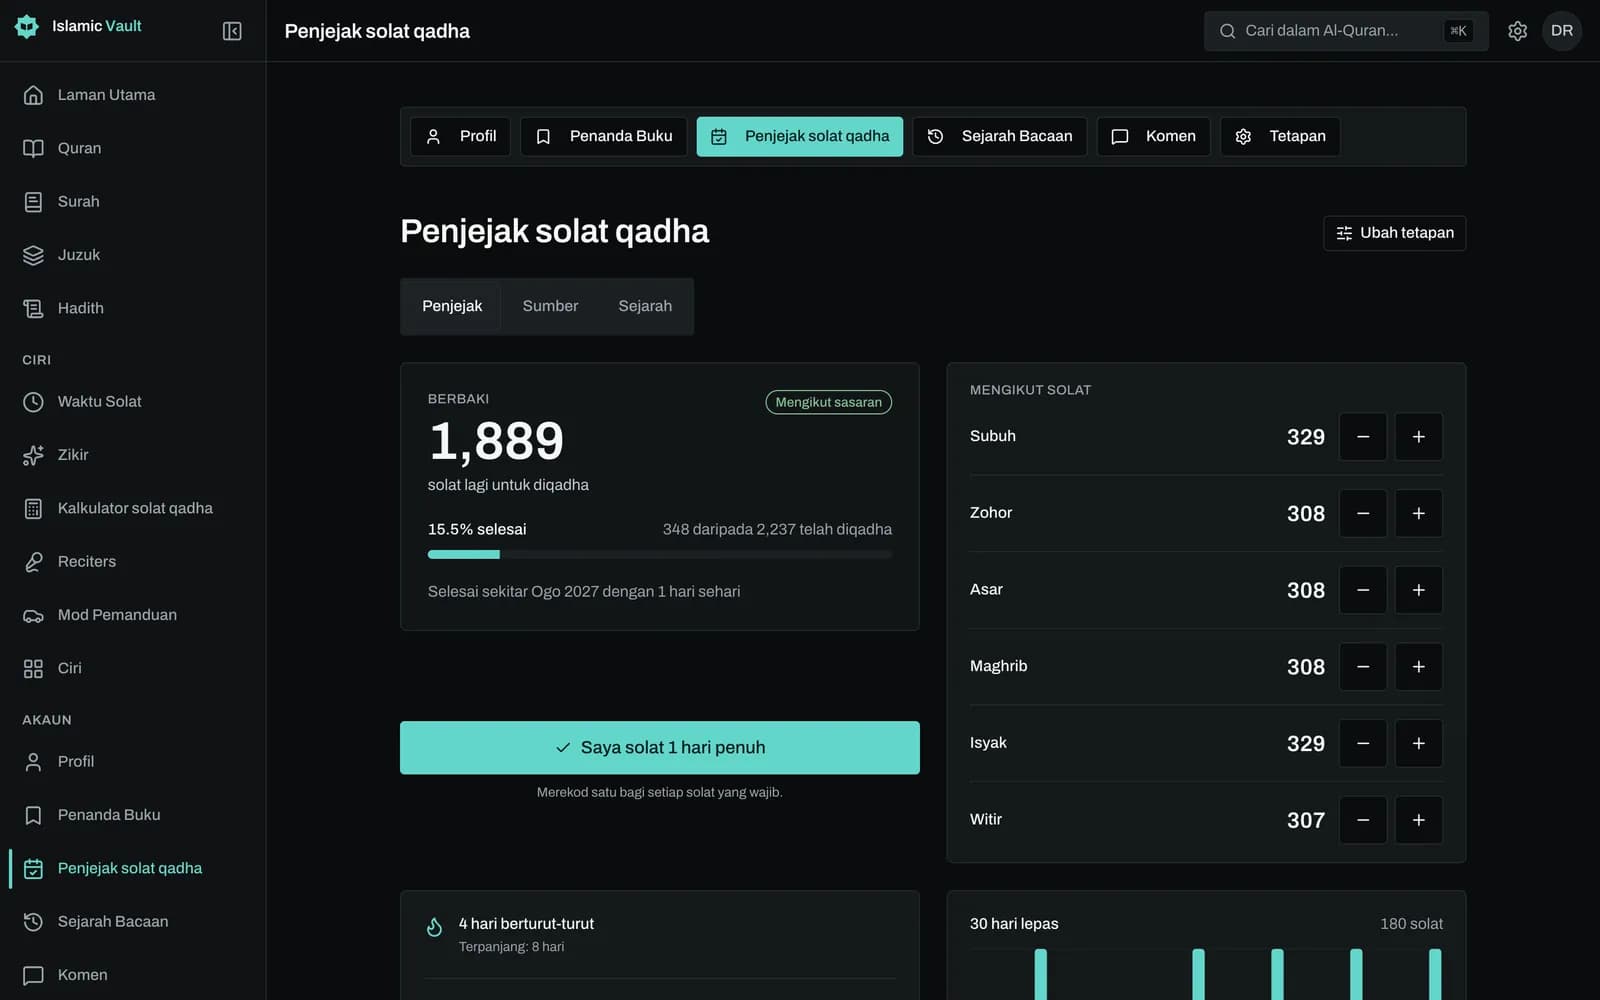Click the 15.5% selesai label
Image resolution: width=1600 pixels, height=1000 pixels.
coord(477,529)
